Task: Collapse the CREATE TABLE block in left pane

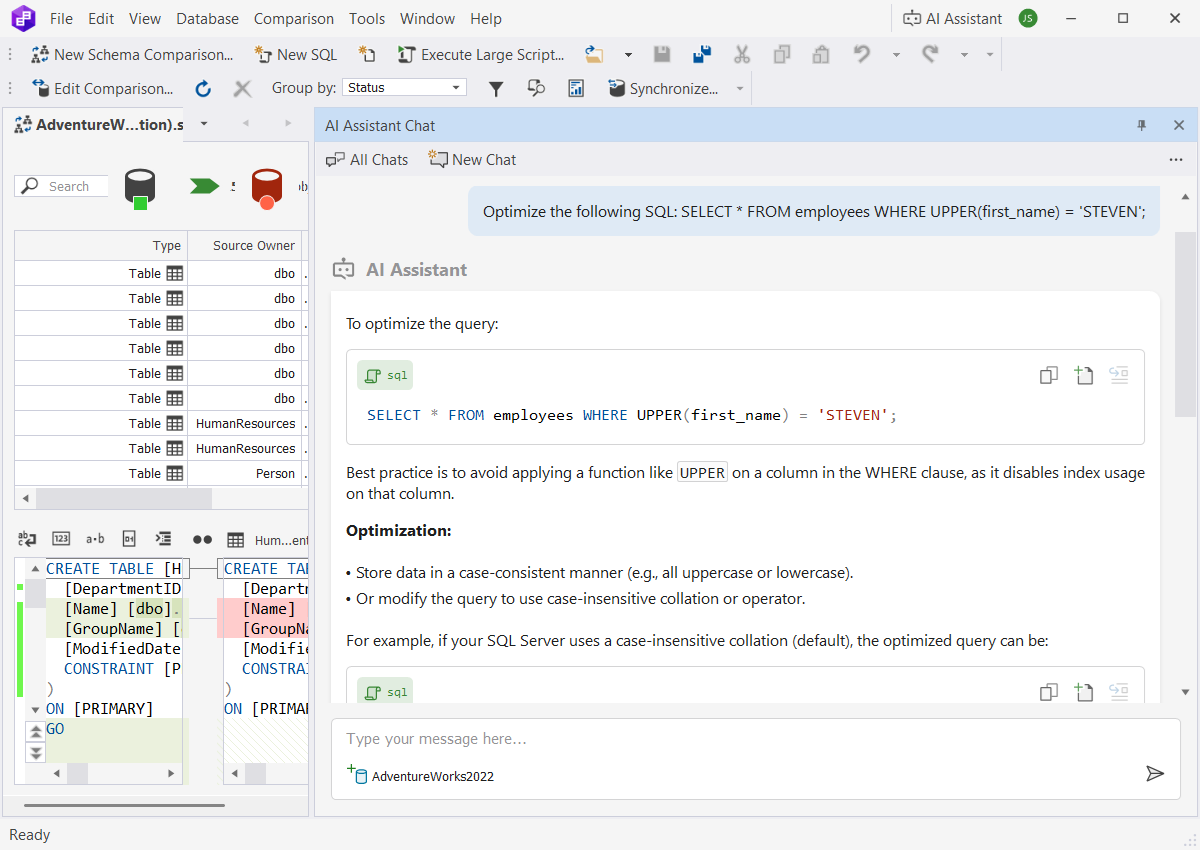Action: 35,569
